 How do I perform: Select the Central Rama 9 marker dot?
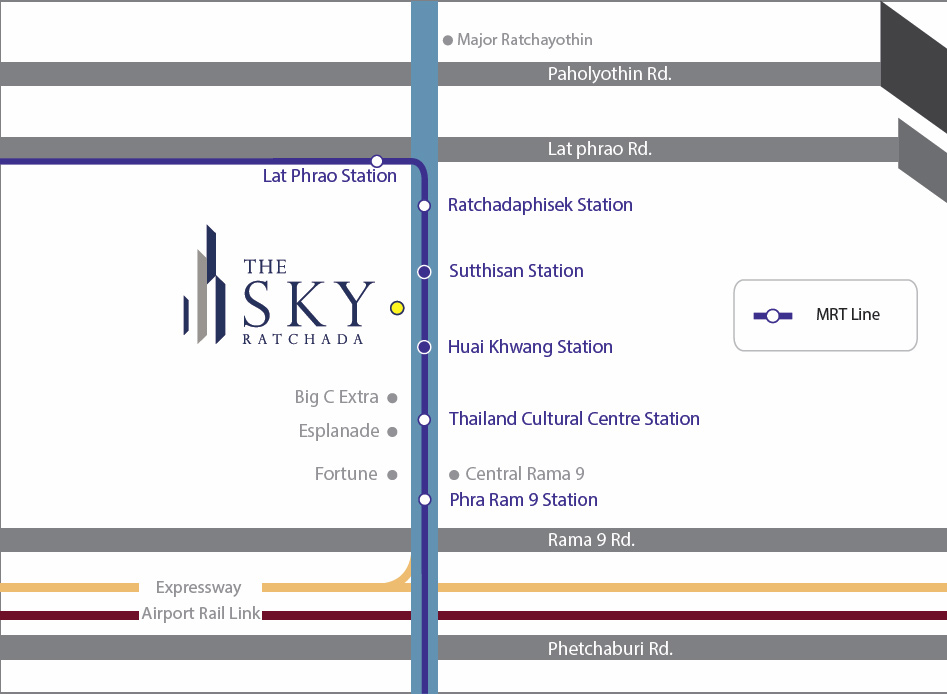454,475
